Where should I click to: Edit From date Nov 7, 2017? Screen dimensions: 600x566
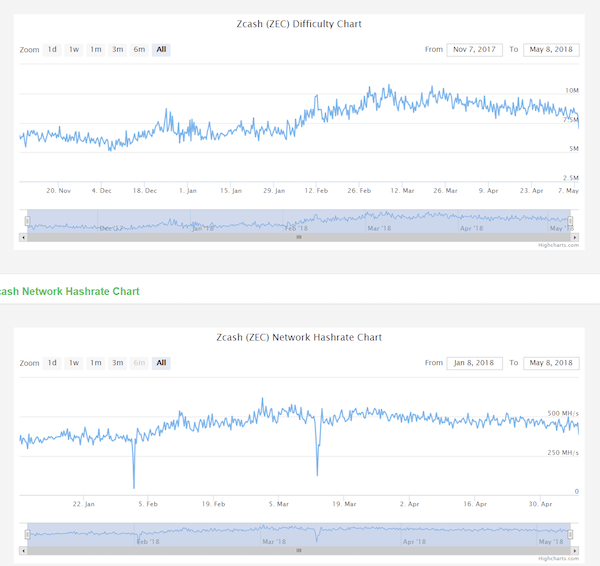click(x=474, y=50)
